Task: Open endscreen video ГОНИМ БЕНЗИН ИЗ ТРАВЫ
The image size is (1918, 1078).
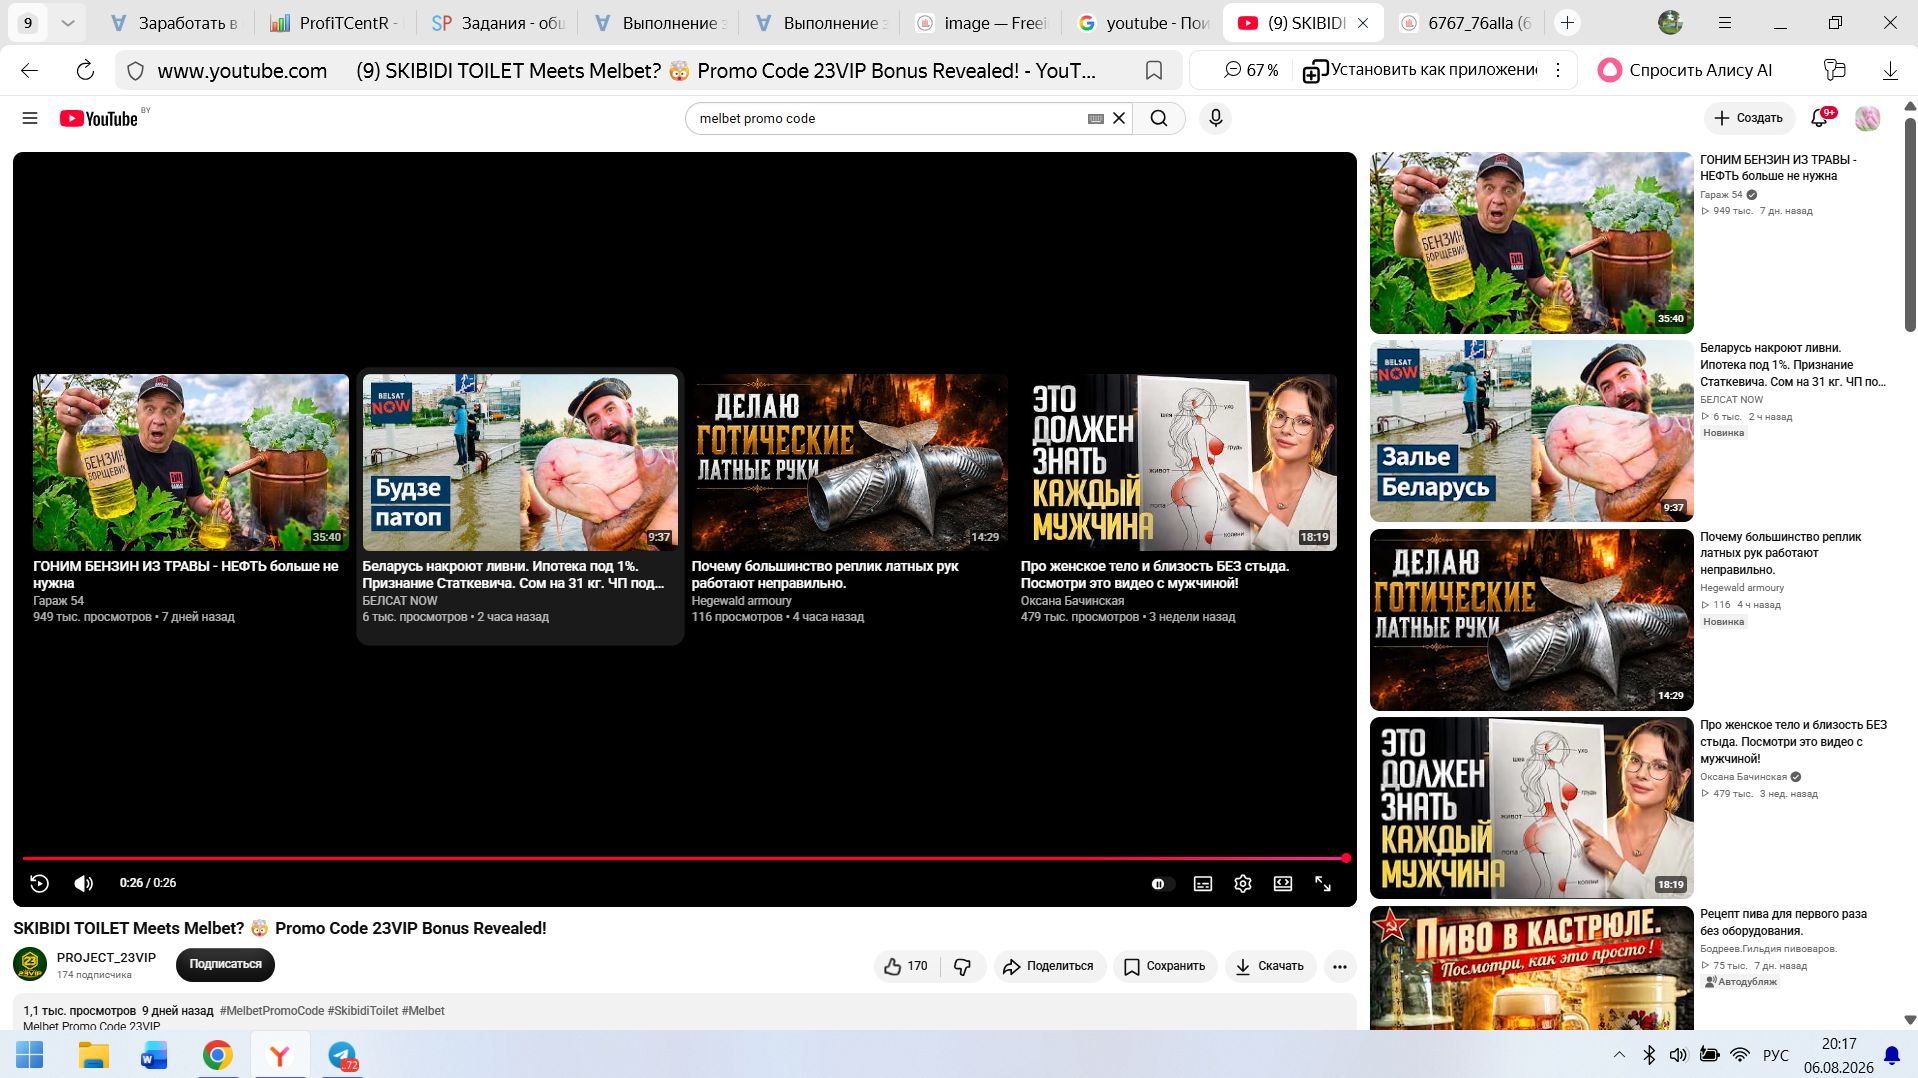Action: [191, 462]
